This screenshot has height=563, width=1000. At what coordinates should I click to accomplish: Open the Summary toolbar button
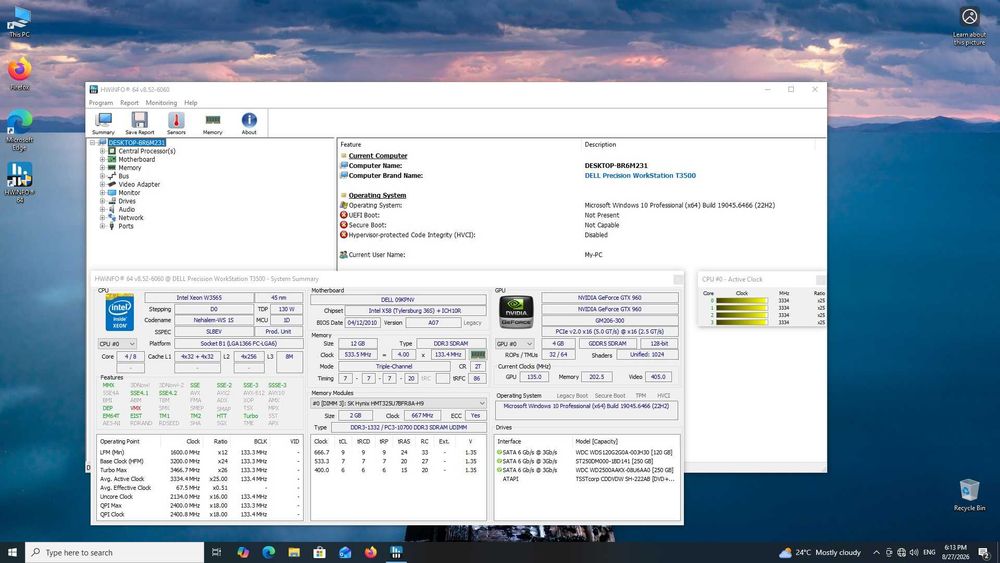click(x=103, y=123)
